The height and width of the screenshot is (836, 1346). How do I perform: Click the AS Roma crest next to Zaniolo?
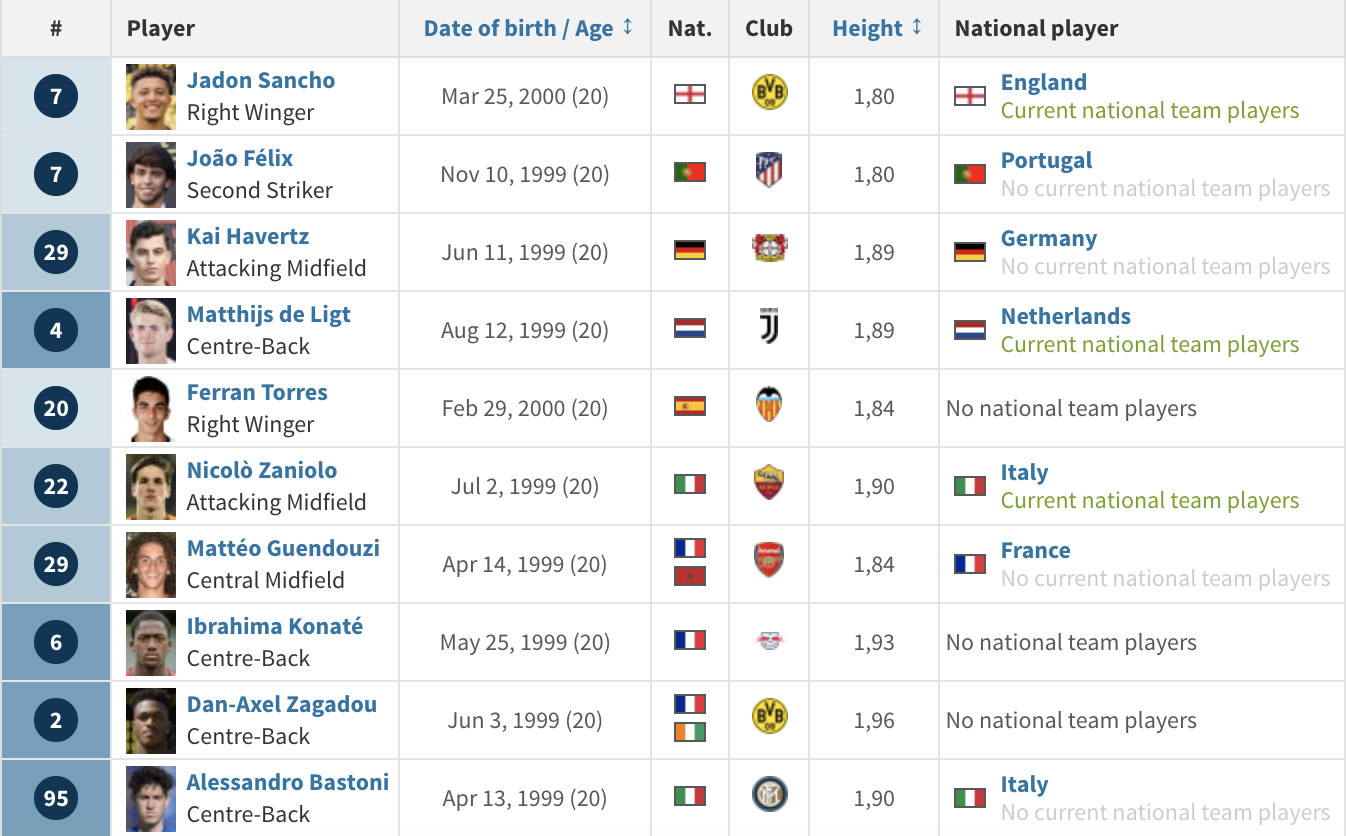point(769,484)
